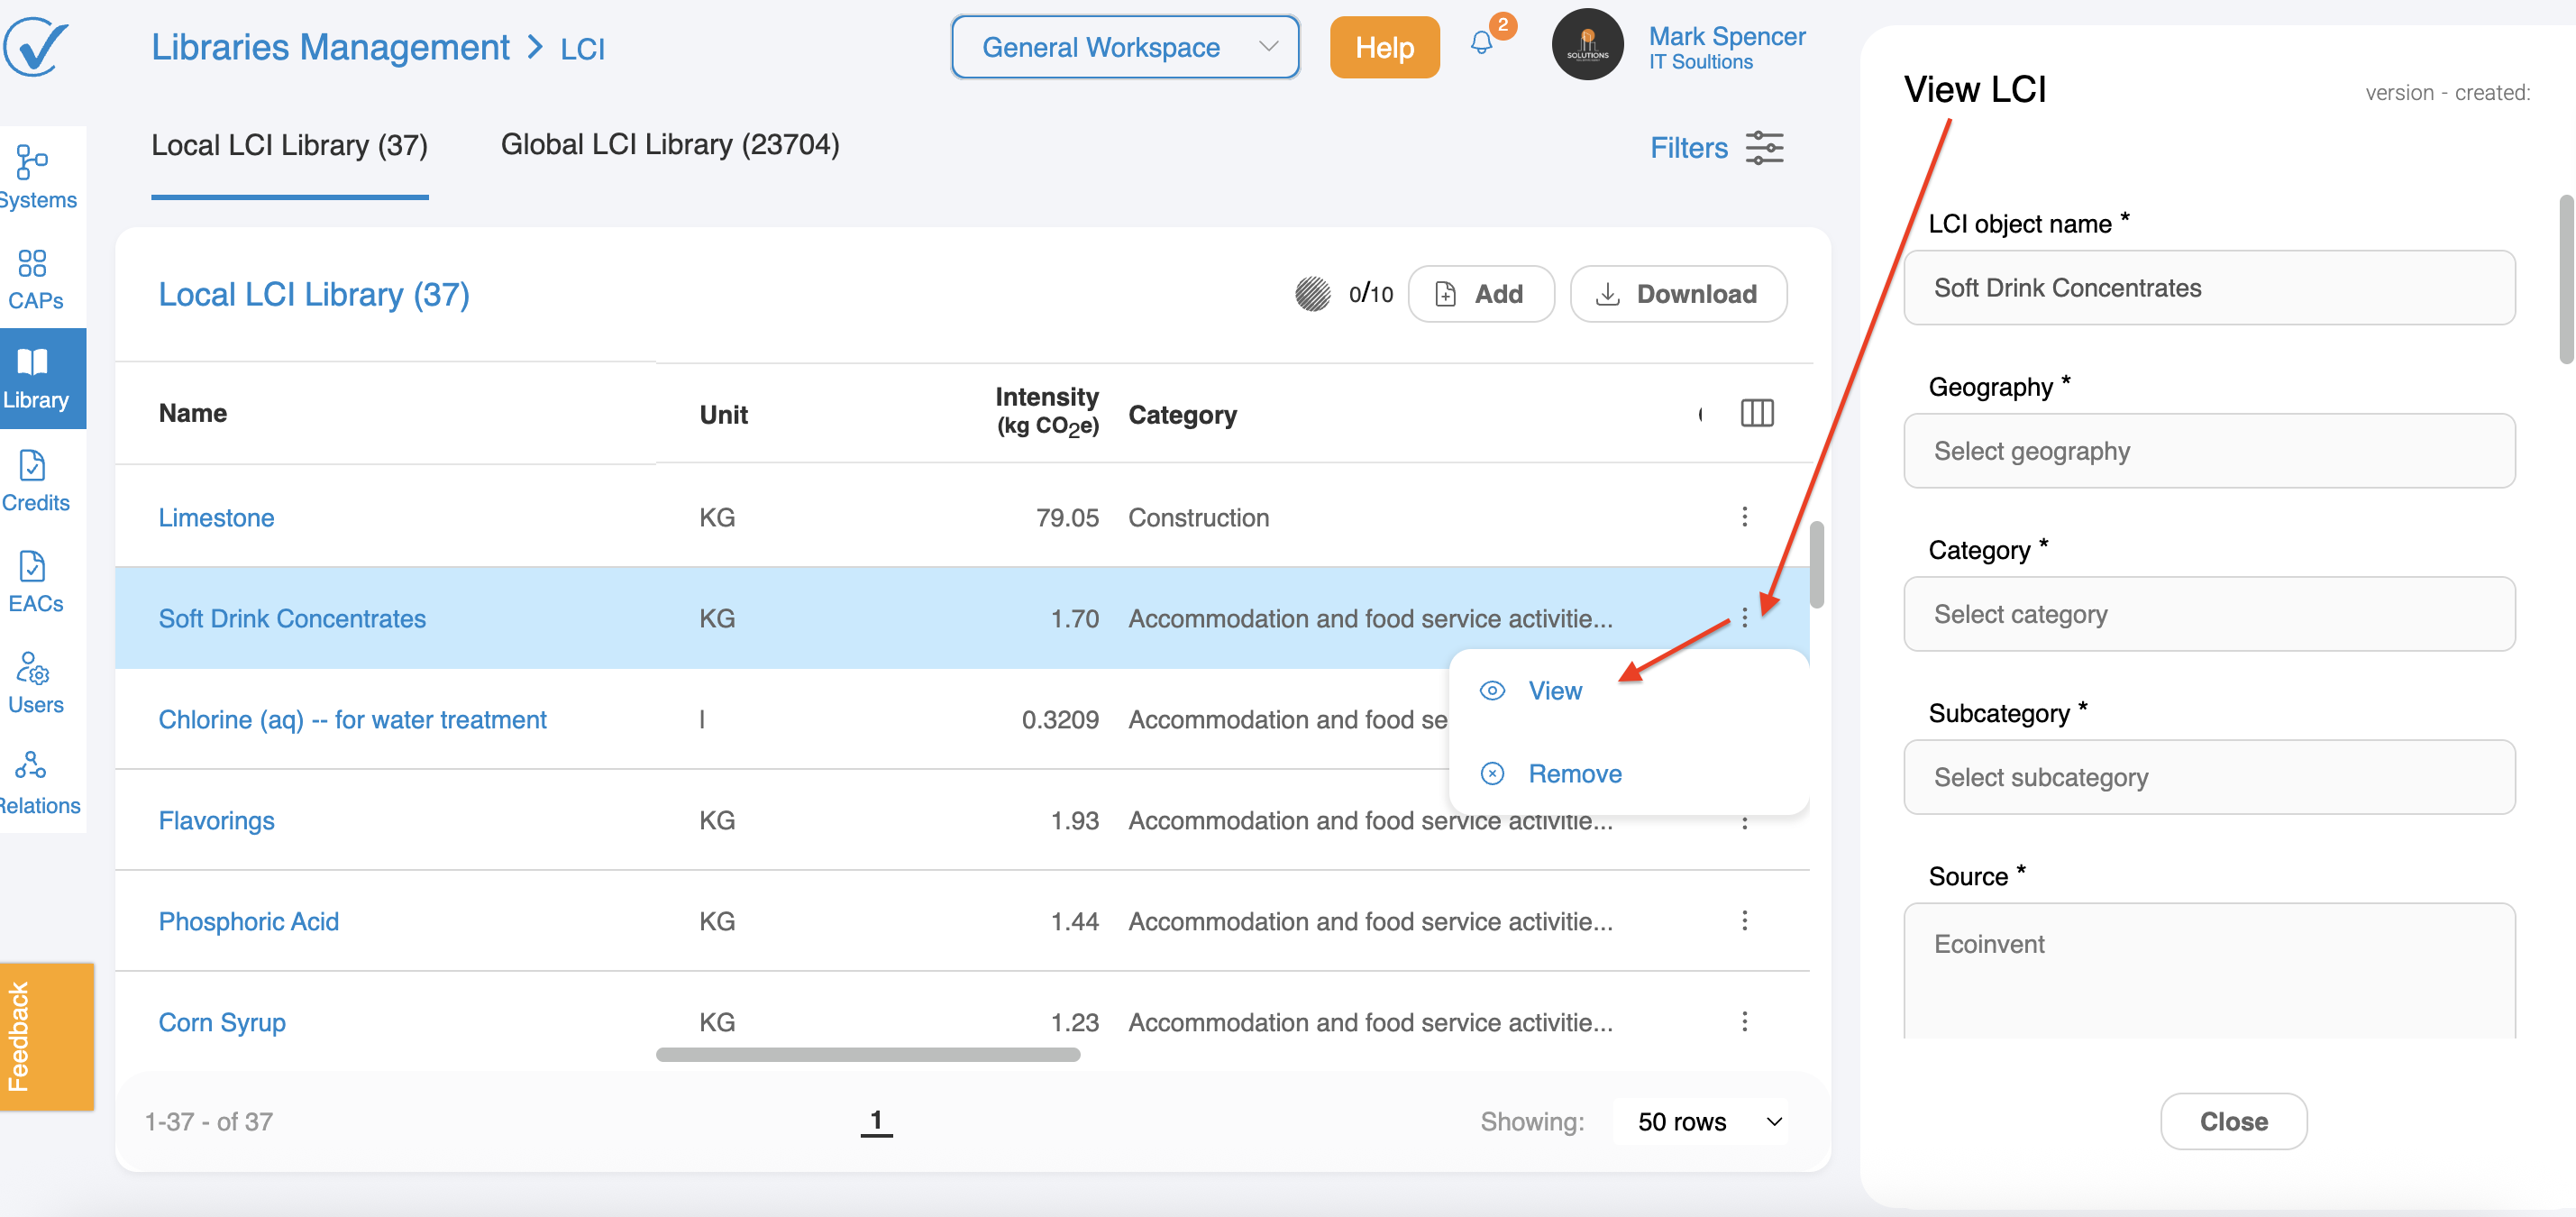This screenshot has width=2576, height=1217.
Task: Open the EACs sidebar section
Action: (35, 581)
